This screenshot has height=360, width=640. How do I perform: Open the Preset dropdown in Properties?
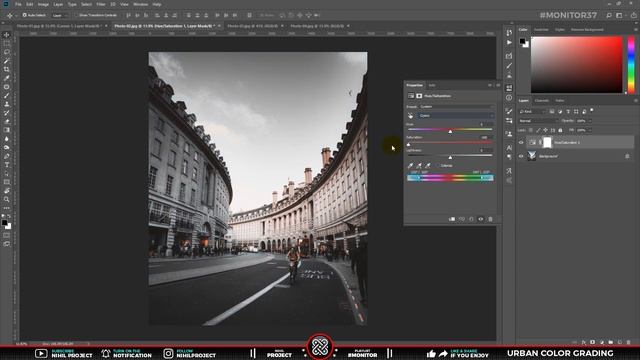[456, 107]
